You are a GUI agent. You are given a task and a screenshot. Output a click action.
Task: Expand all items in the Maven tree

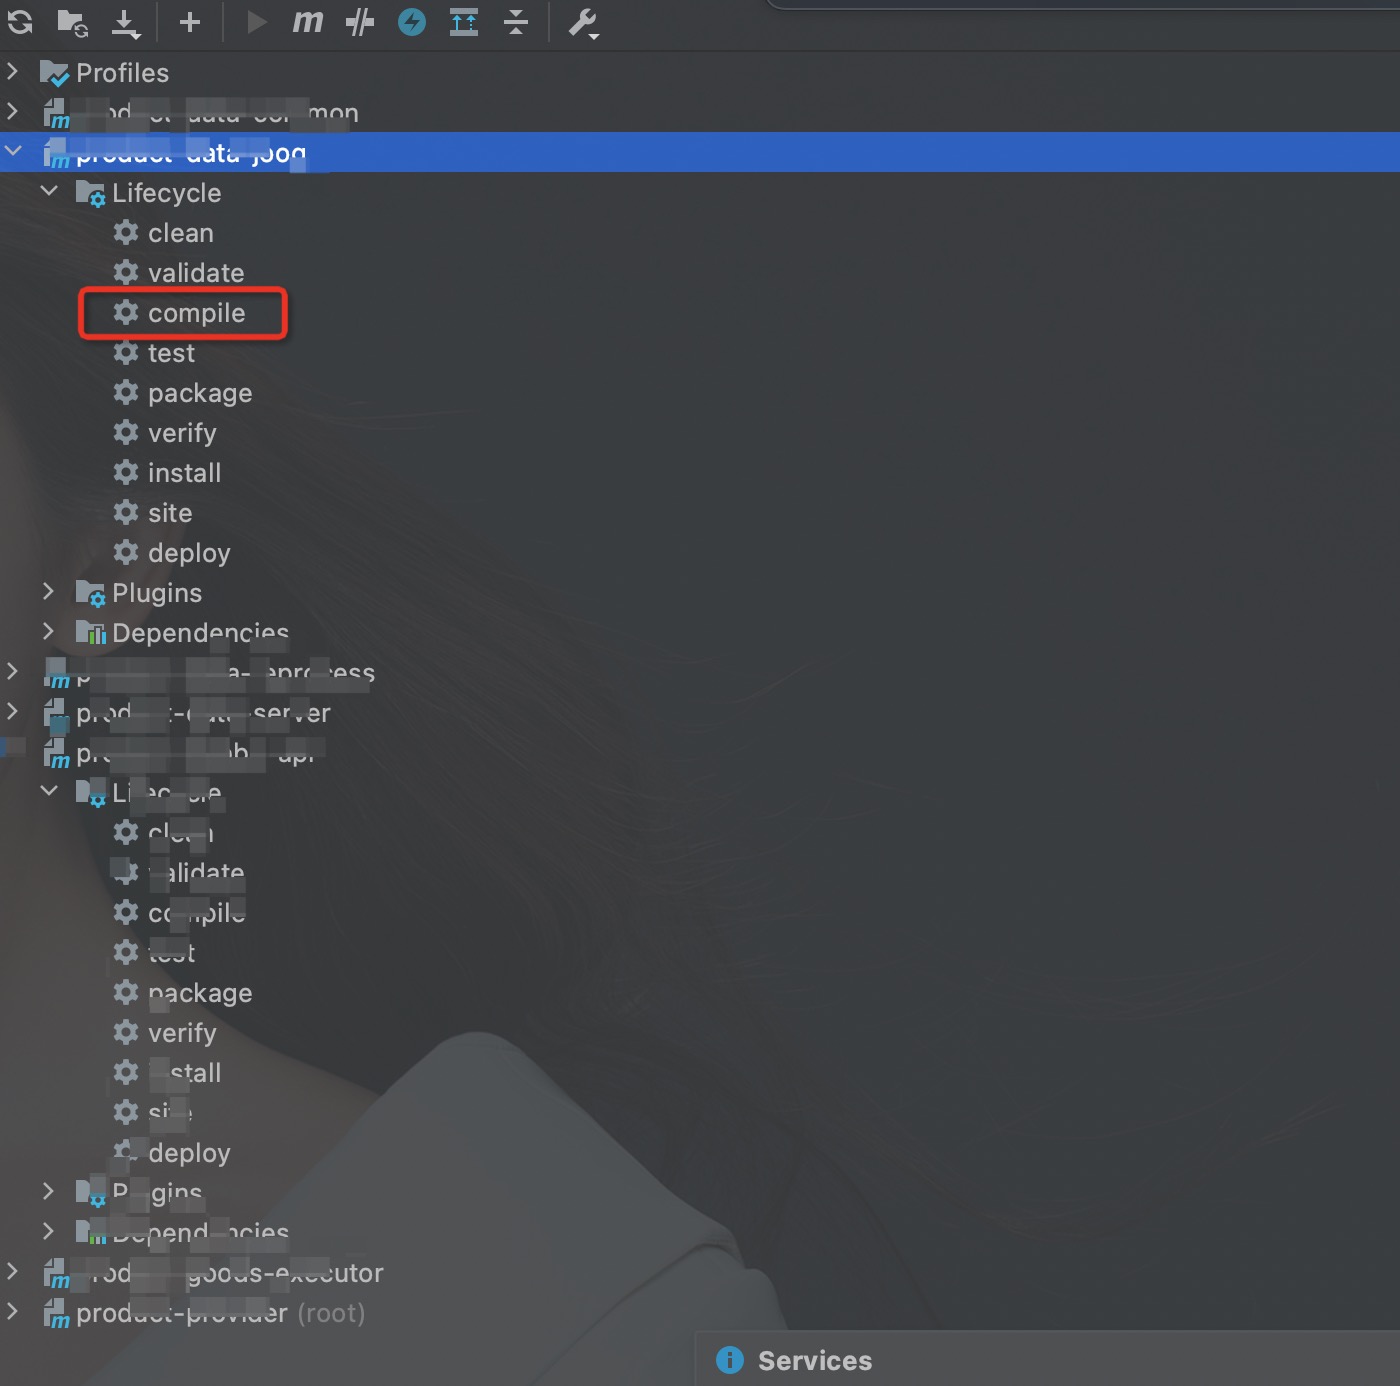pyautogui.click(x=463, y=22)
